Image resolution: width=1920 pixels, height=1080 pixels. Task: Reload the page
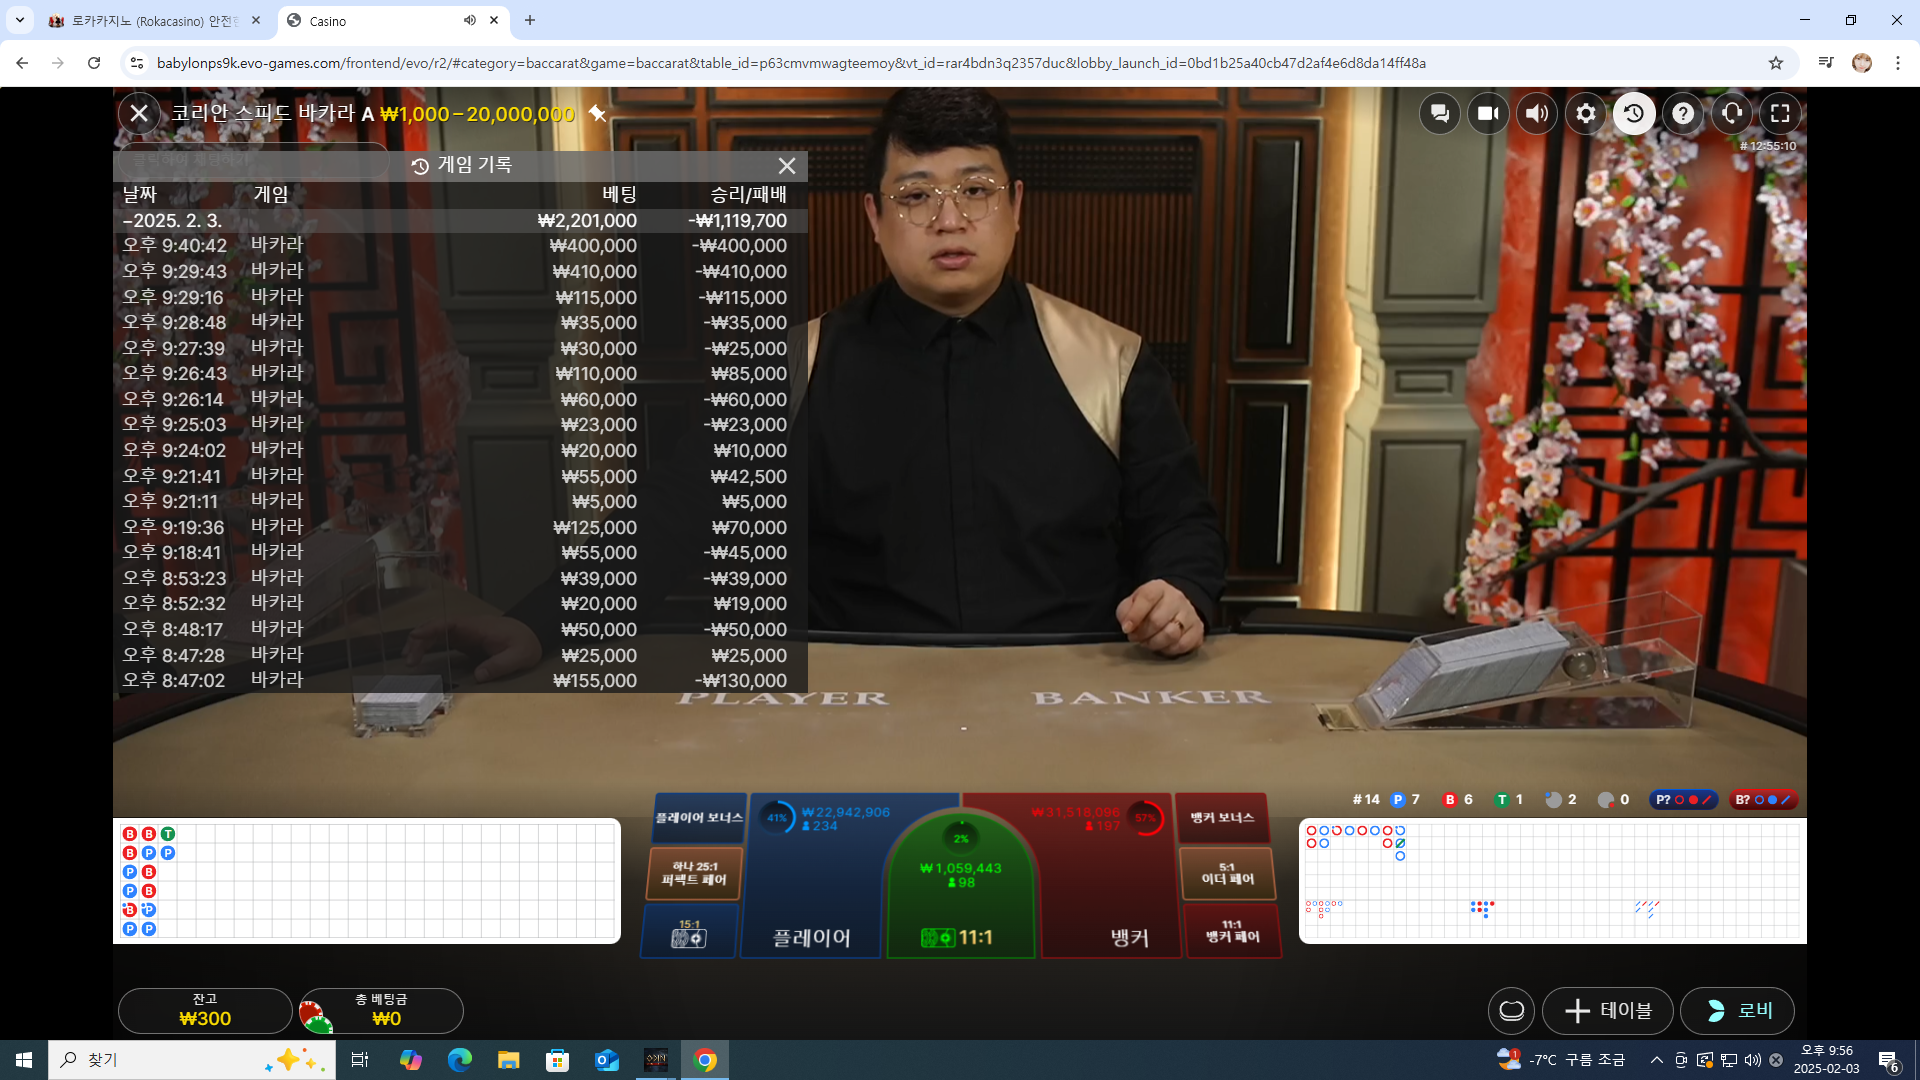pos(94,63)
